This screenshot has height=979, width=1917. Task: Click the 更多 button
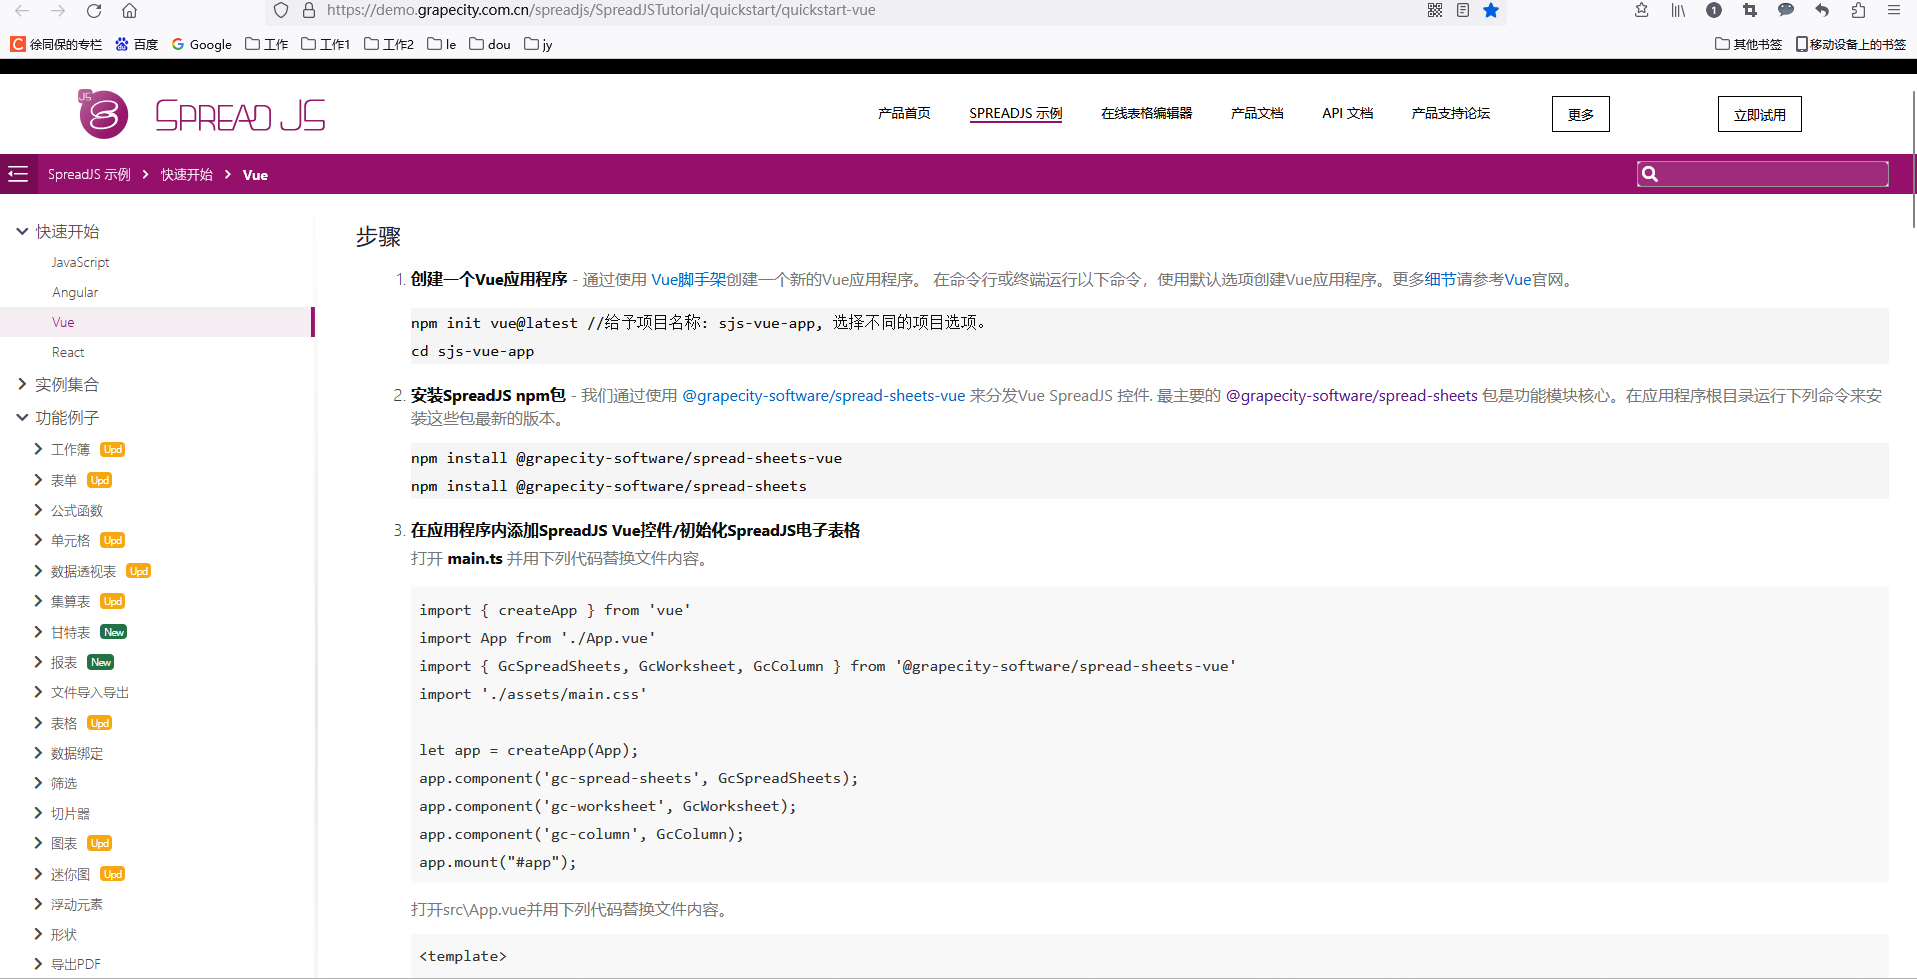[x=1581, y=114]
